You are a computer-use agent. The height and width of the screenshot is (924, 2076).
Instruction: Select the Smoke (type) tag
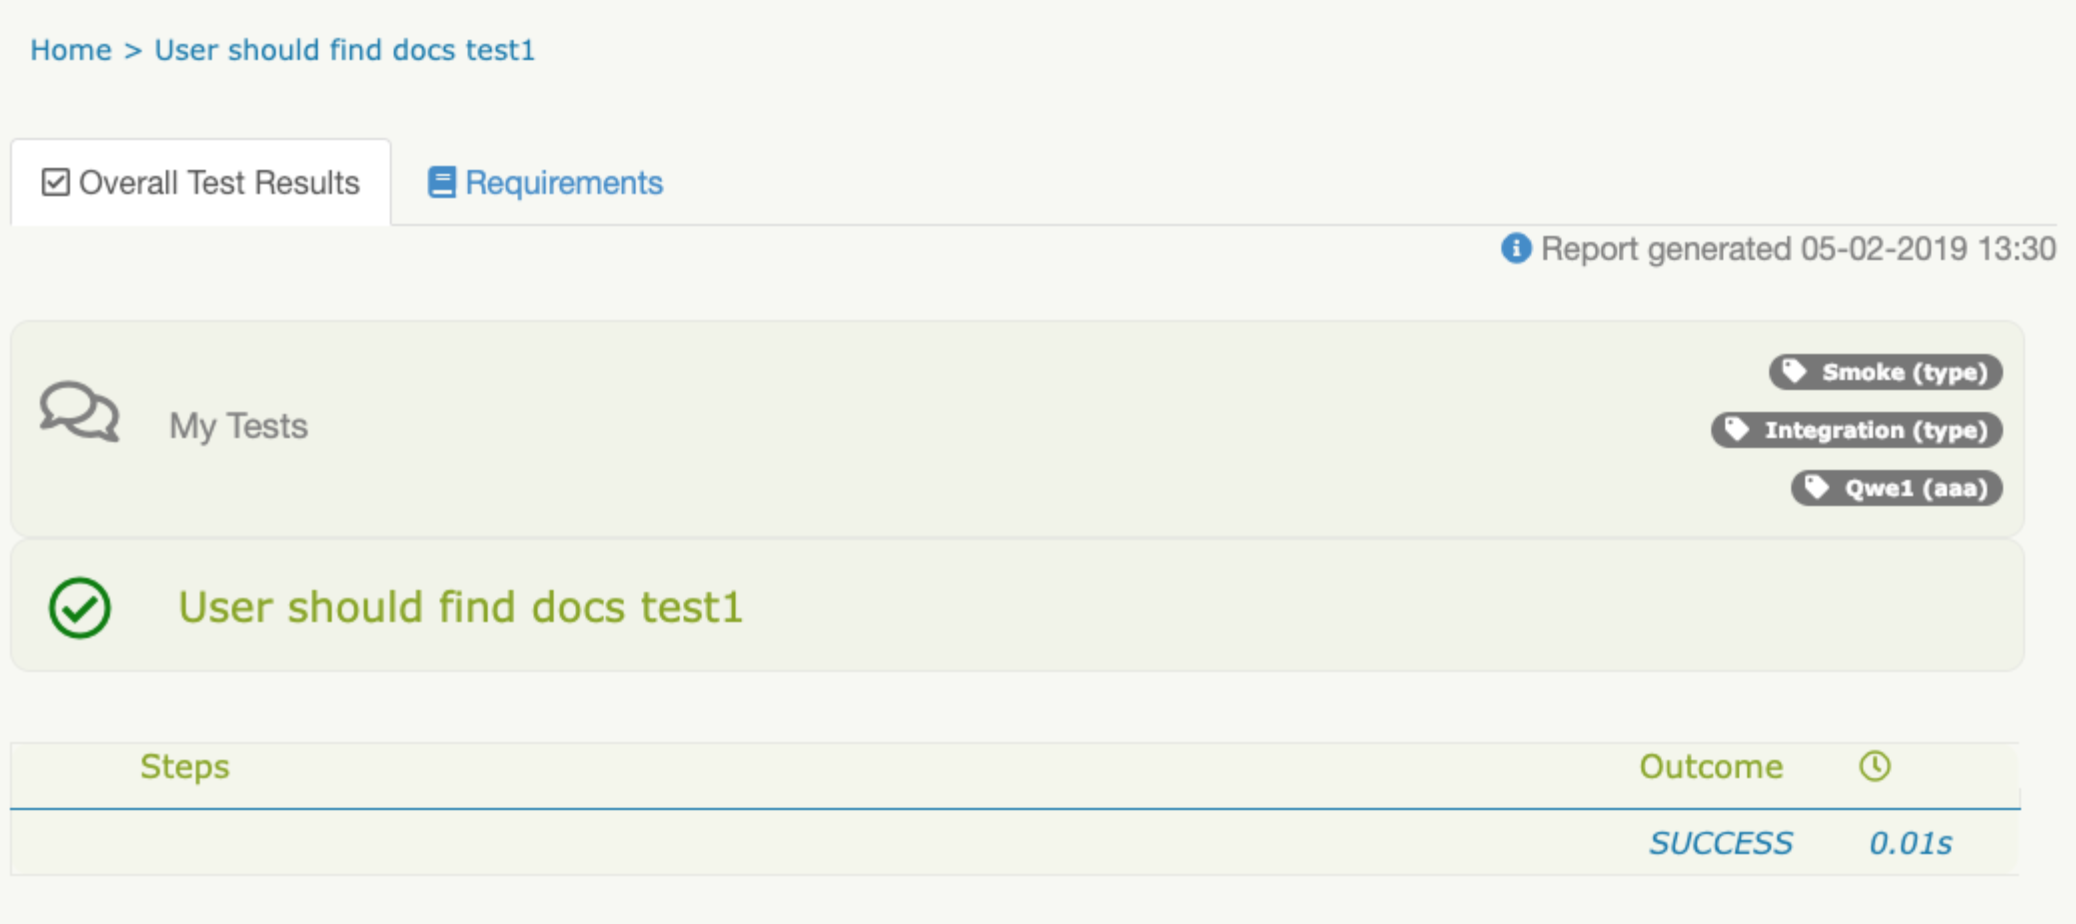1885,372
